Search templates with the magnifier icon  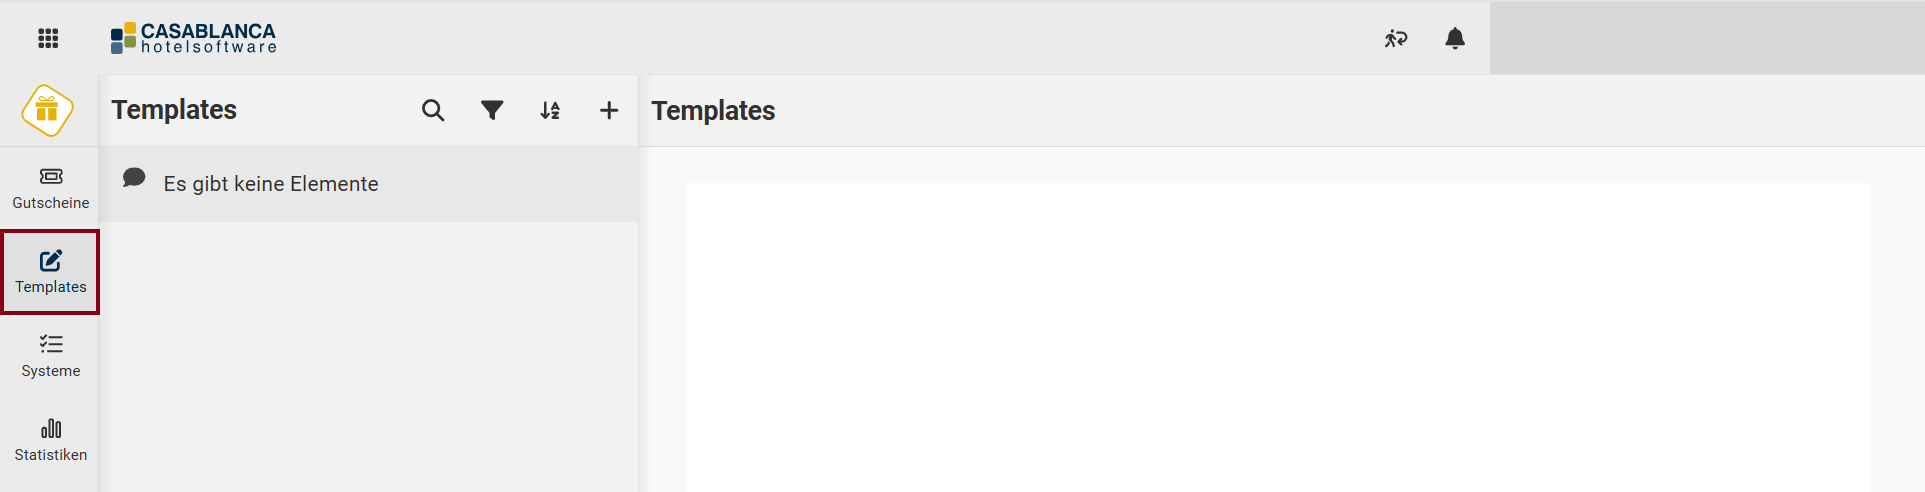tap(433, 110)
